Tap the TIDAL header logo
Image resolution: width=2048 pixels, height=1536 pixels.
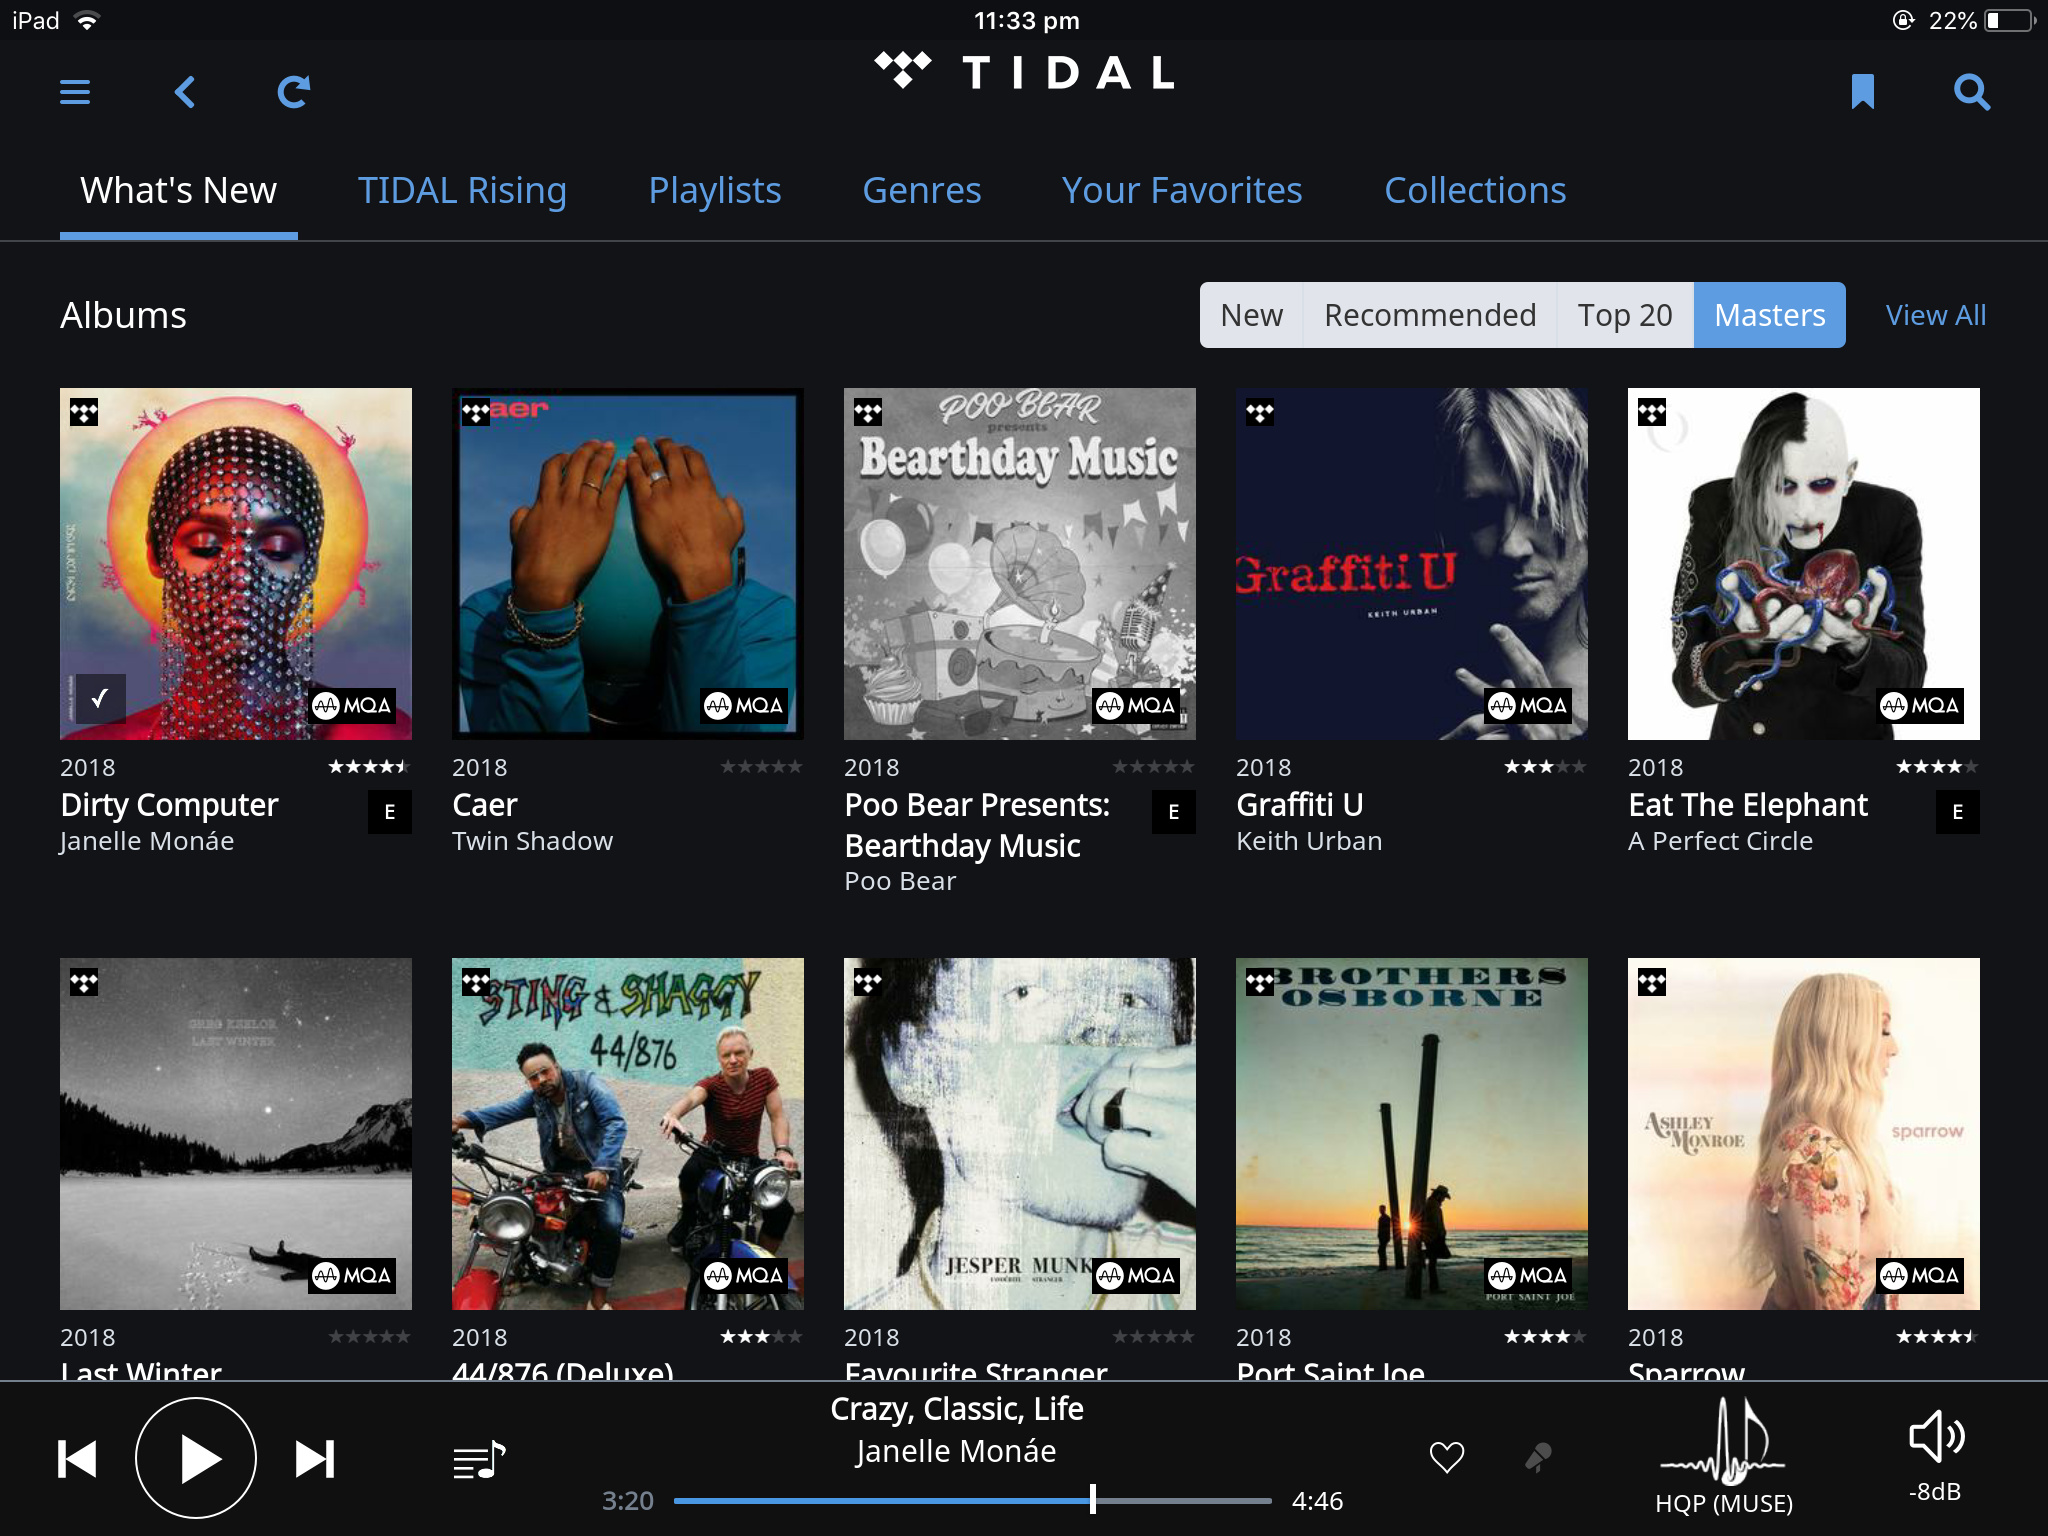1024,72
